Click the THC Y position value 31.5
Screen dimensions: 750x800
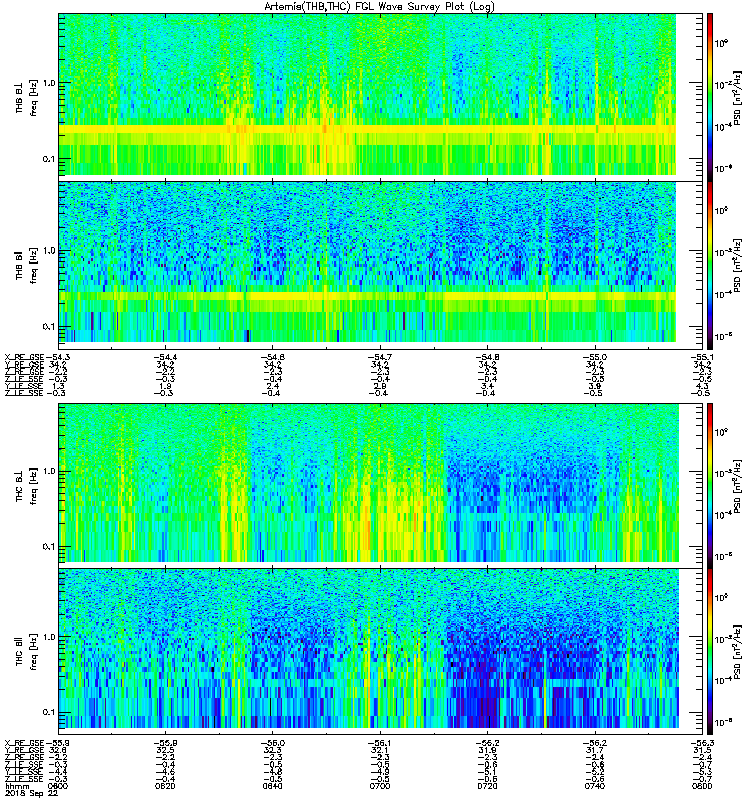pyautogui.click(x=704, y=750)
